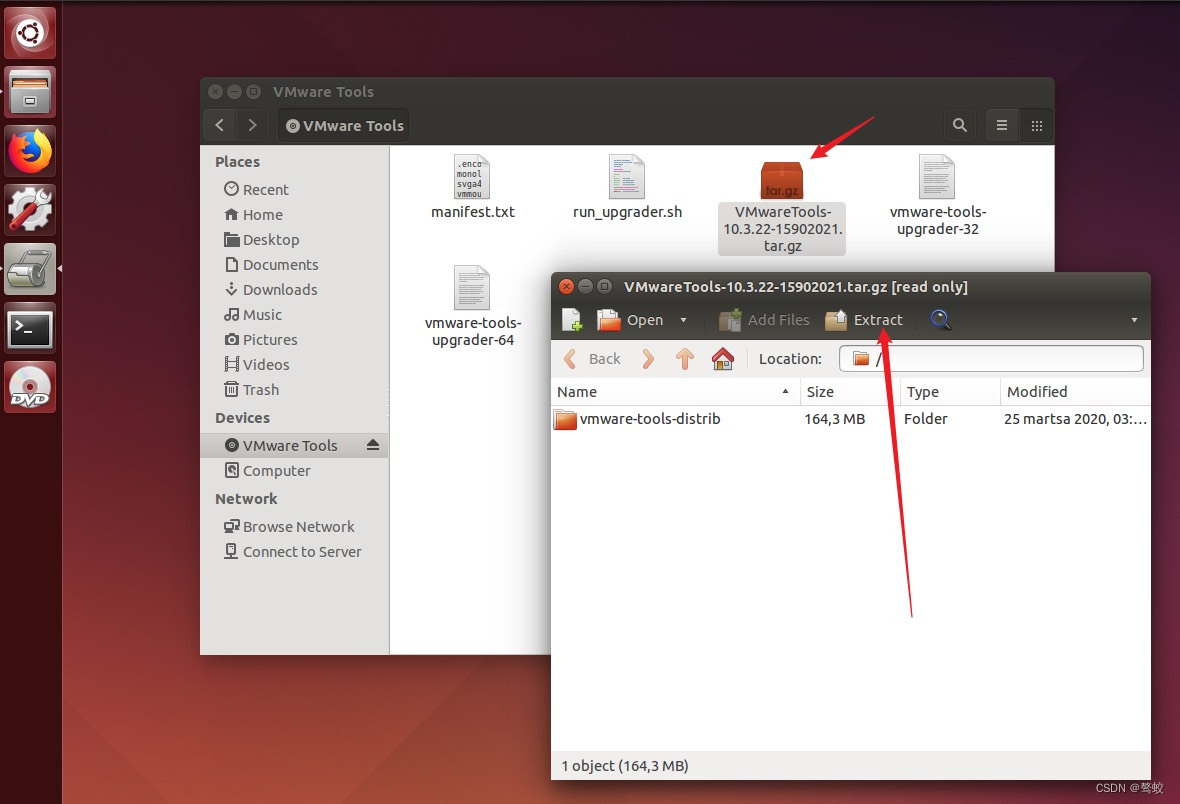Click the DVD disc dock icon
1180x804 pixels.
(30, 387)
